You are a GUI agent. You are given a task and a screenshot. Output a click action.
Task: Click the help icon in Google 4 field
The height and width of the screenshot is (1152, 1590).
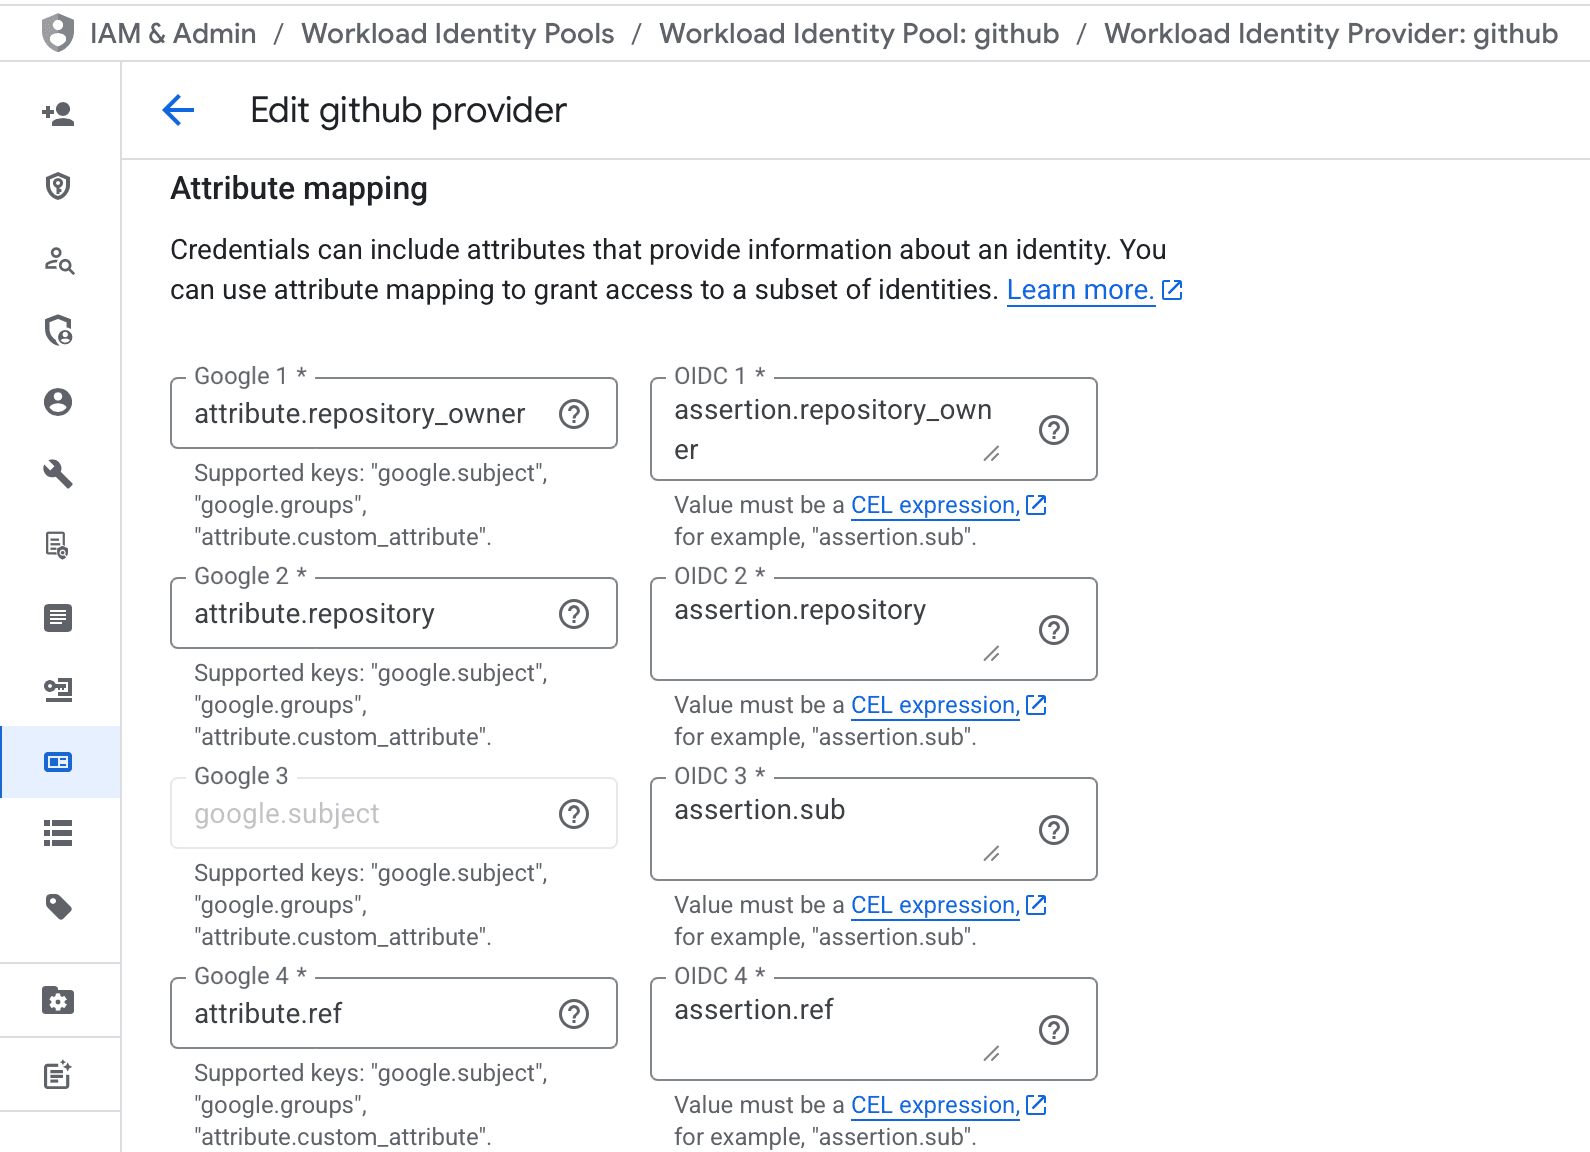[574, 1014]
